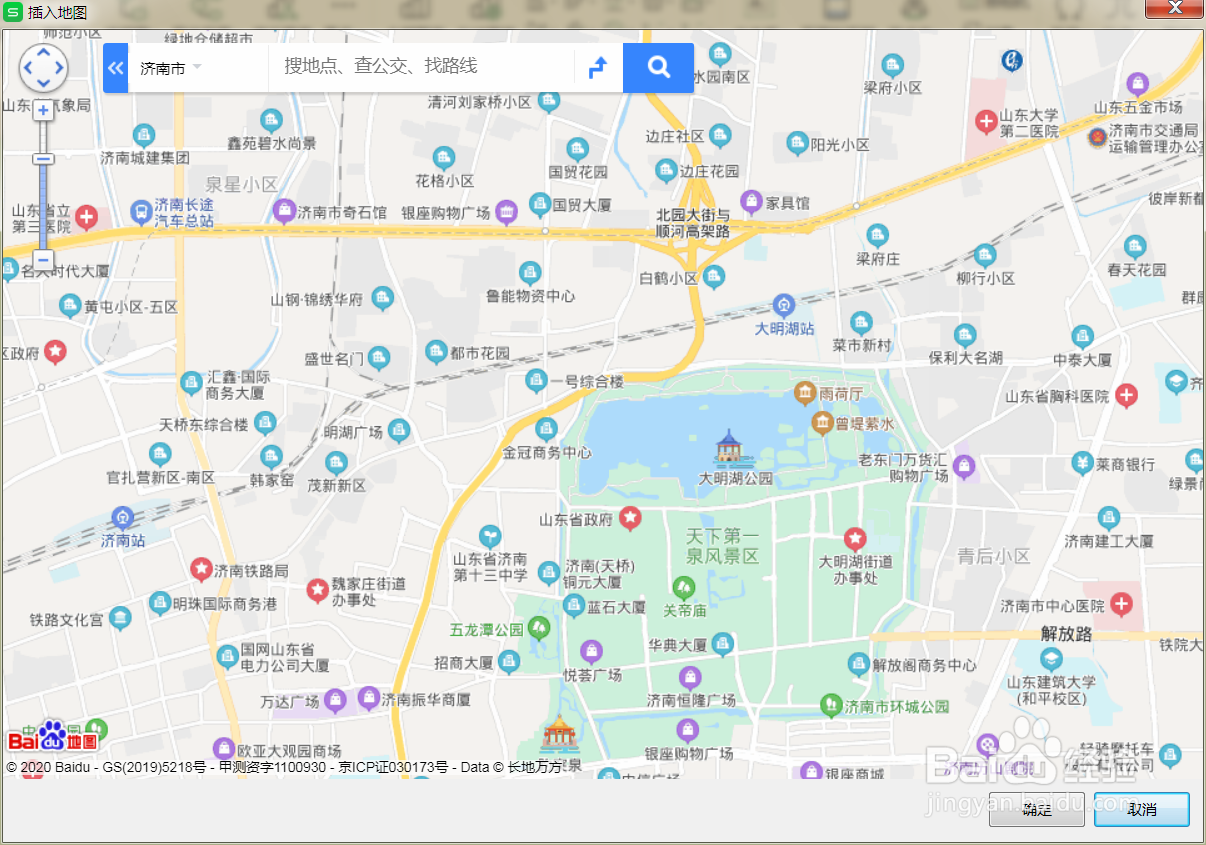
Task: Select the 济南市中心医院 hospital cross icon
Action: click(x=1121, y=604)
